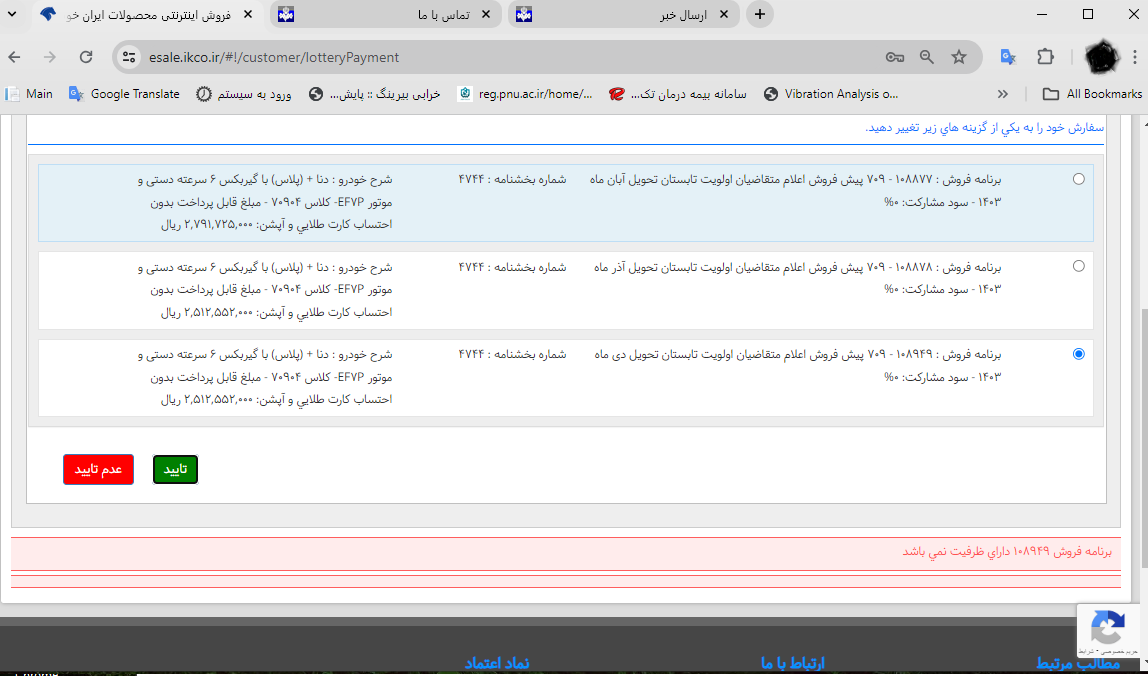Image resolution: width=1148 pixels, height=676 pixels.
Task: Close the ارسال خبر tab
Action: coord(723,15)
